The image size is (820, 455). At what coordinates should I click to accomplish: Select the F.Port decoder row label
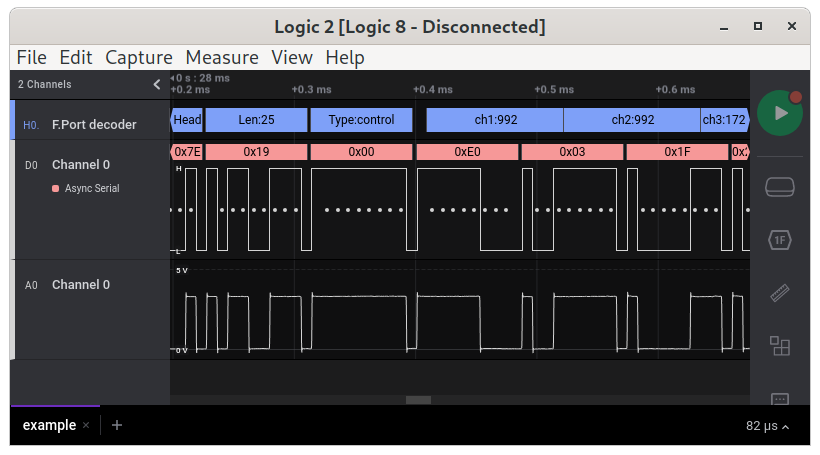[94, 124]
